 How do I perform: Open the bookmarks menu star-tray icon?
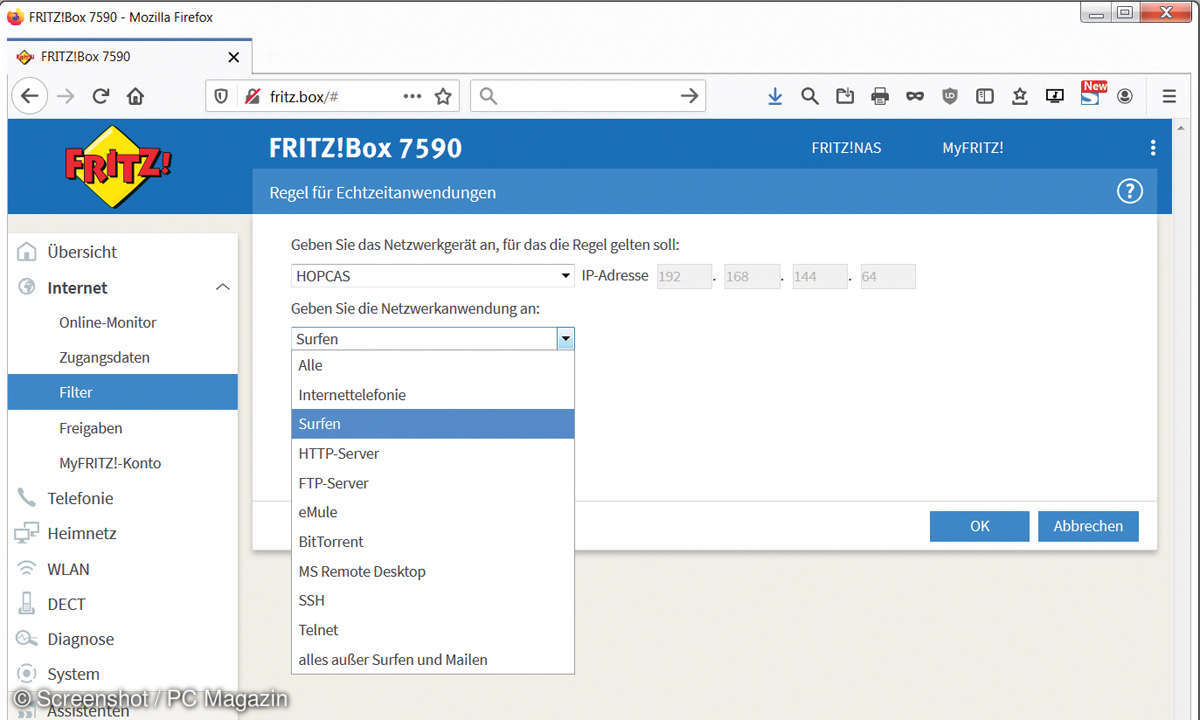[x=1020, y=96]
